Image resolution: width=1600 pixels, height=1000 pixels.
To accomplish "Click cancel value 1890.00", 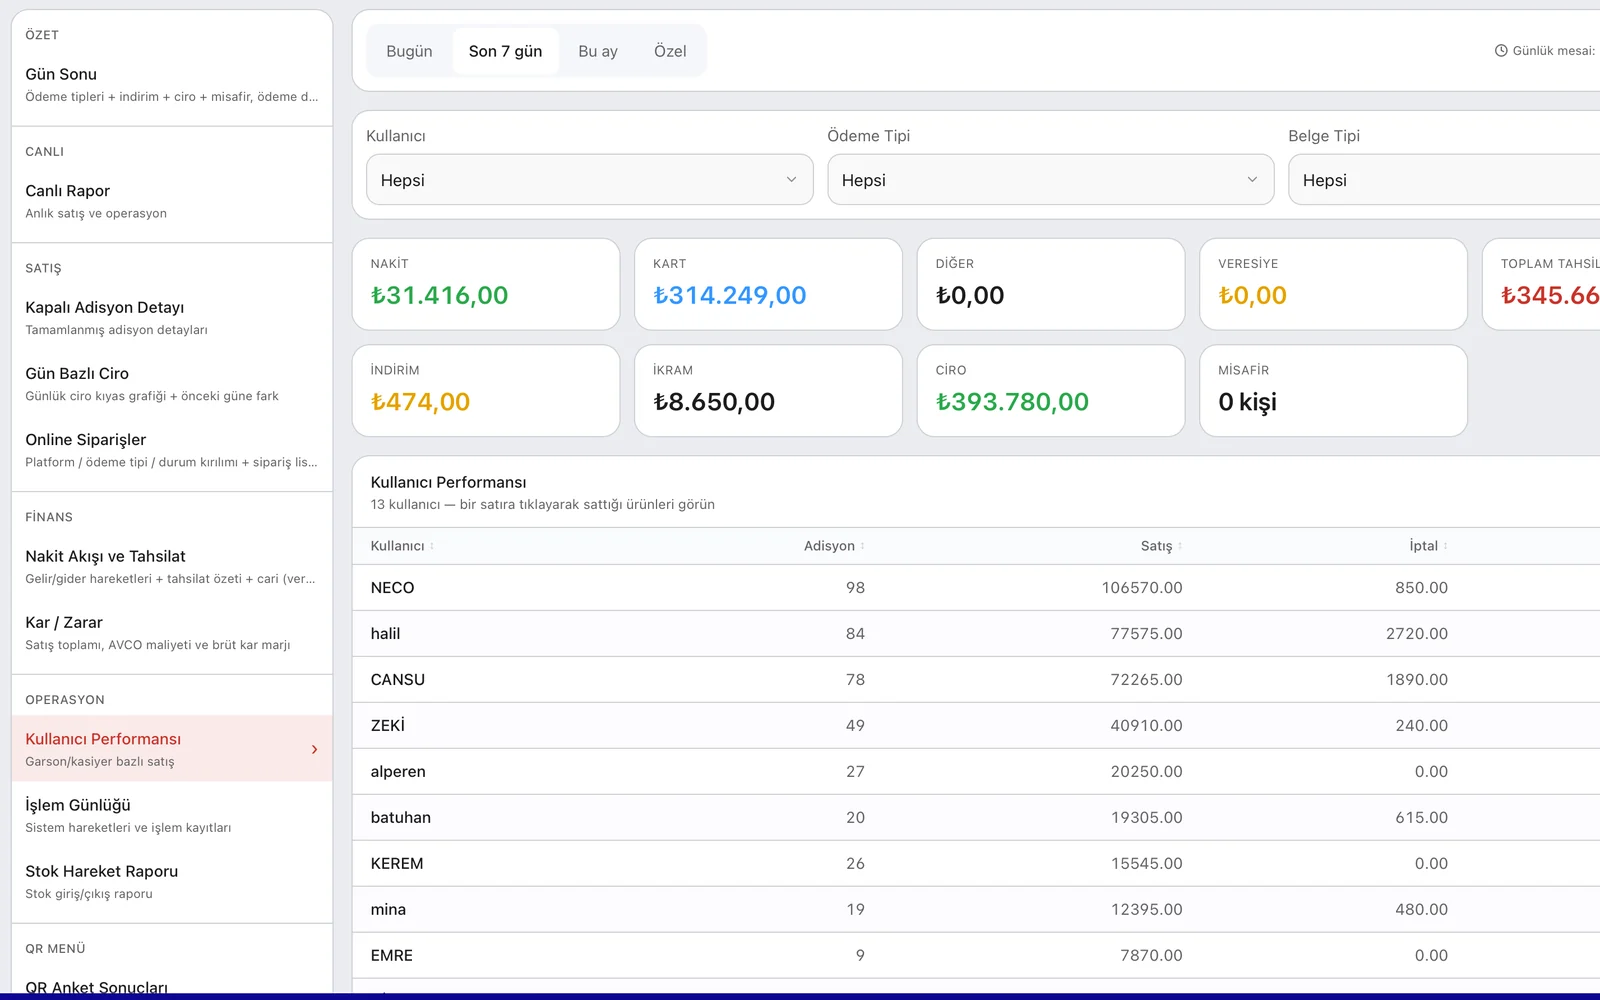I will tap(1417, 680).
